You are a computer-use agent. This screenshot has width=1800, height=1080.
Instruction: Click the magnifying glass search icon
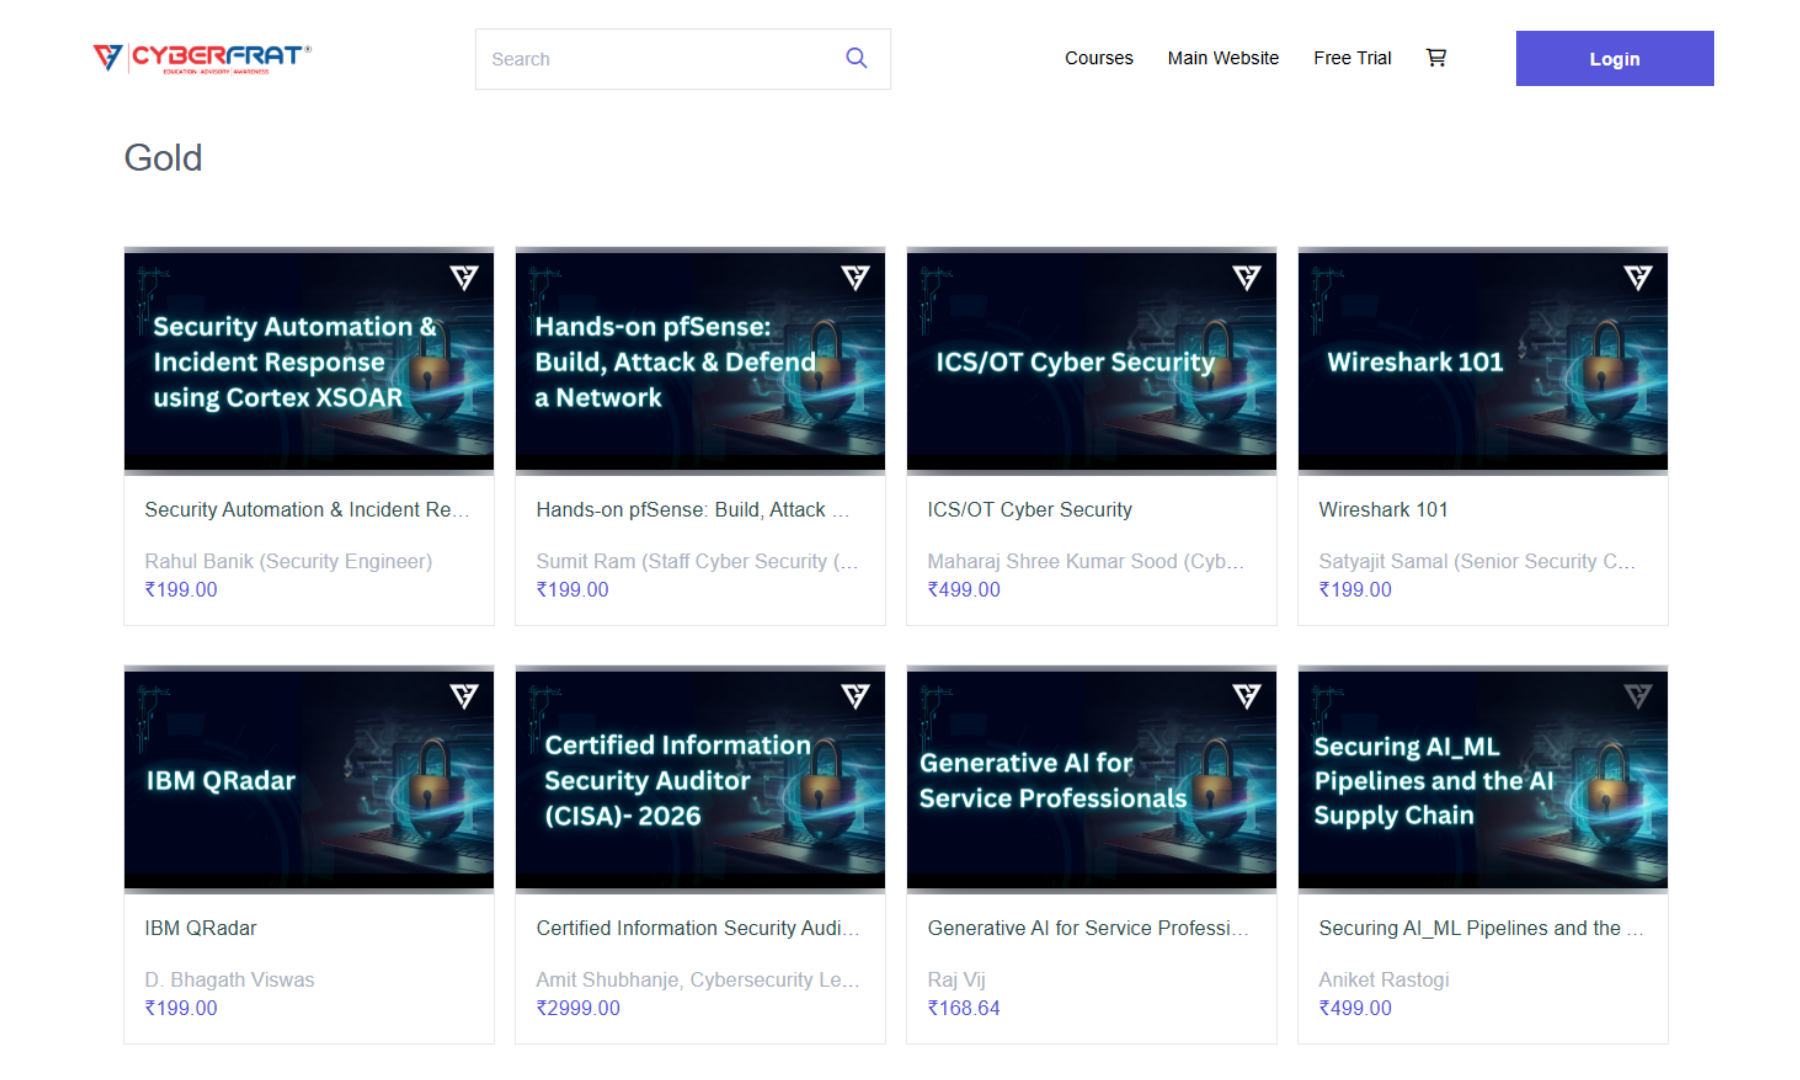pyautogui.click(x=856, y=58)
